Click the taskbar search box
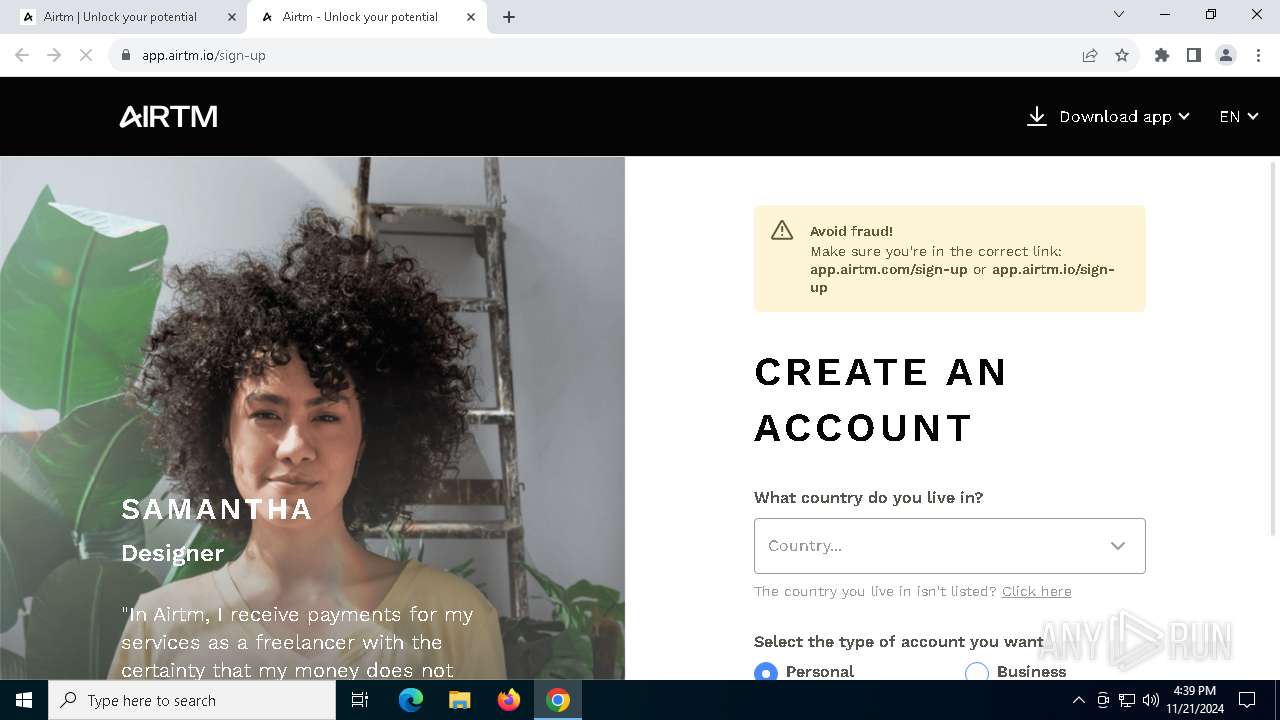 tap(192, 700)
